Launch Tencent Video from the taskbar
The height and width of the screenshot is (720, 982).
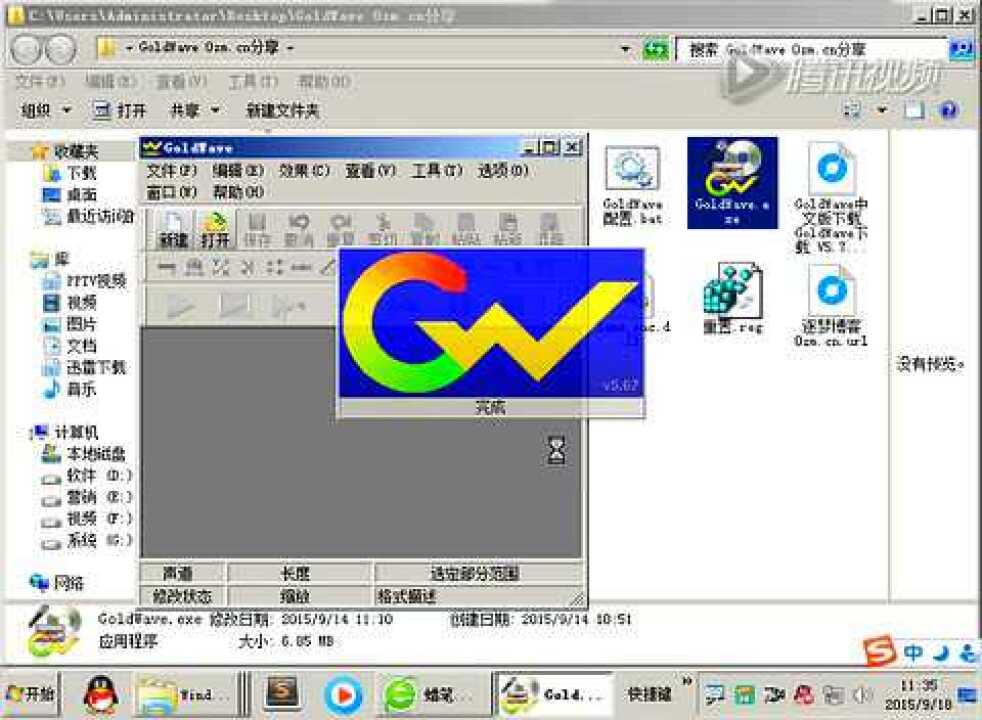343,694
